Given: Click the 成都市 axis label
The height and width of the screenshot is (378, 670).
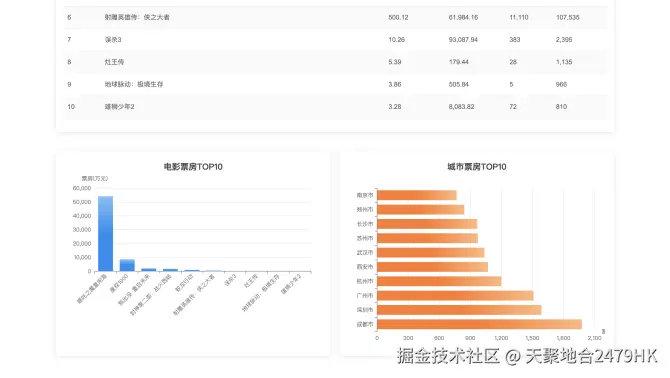Looking at the screenshot, I should 365,325.
